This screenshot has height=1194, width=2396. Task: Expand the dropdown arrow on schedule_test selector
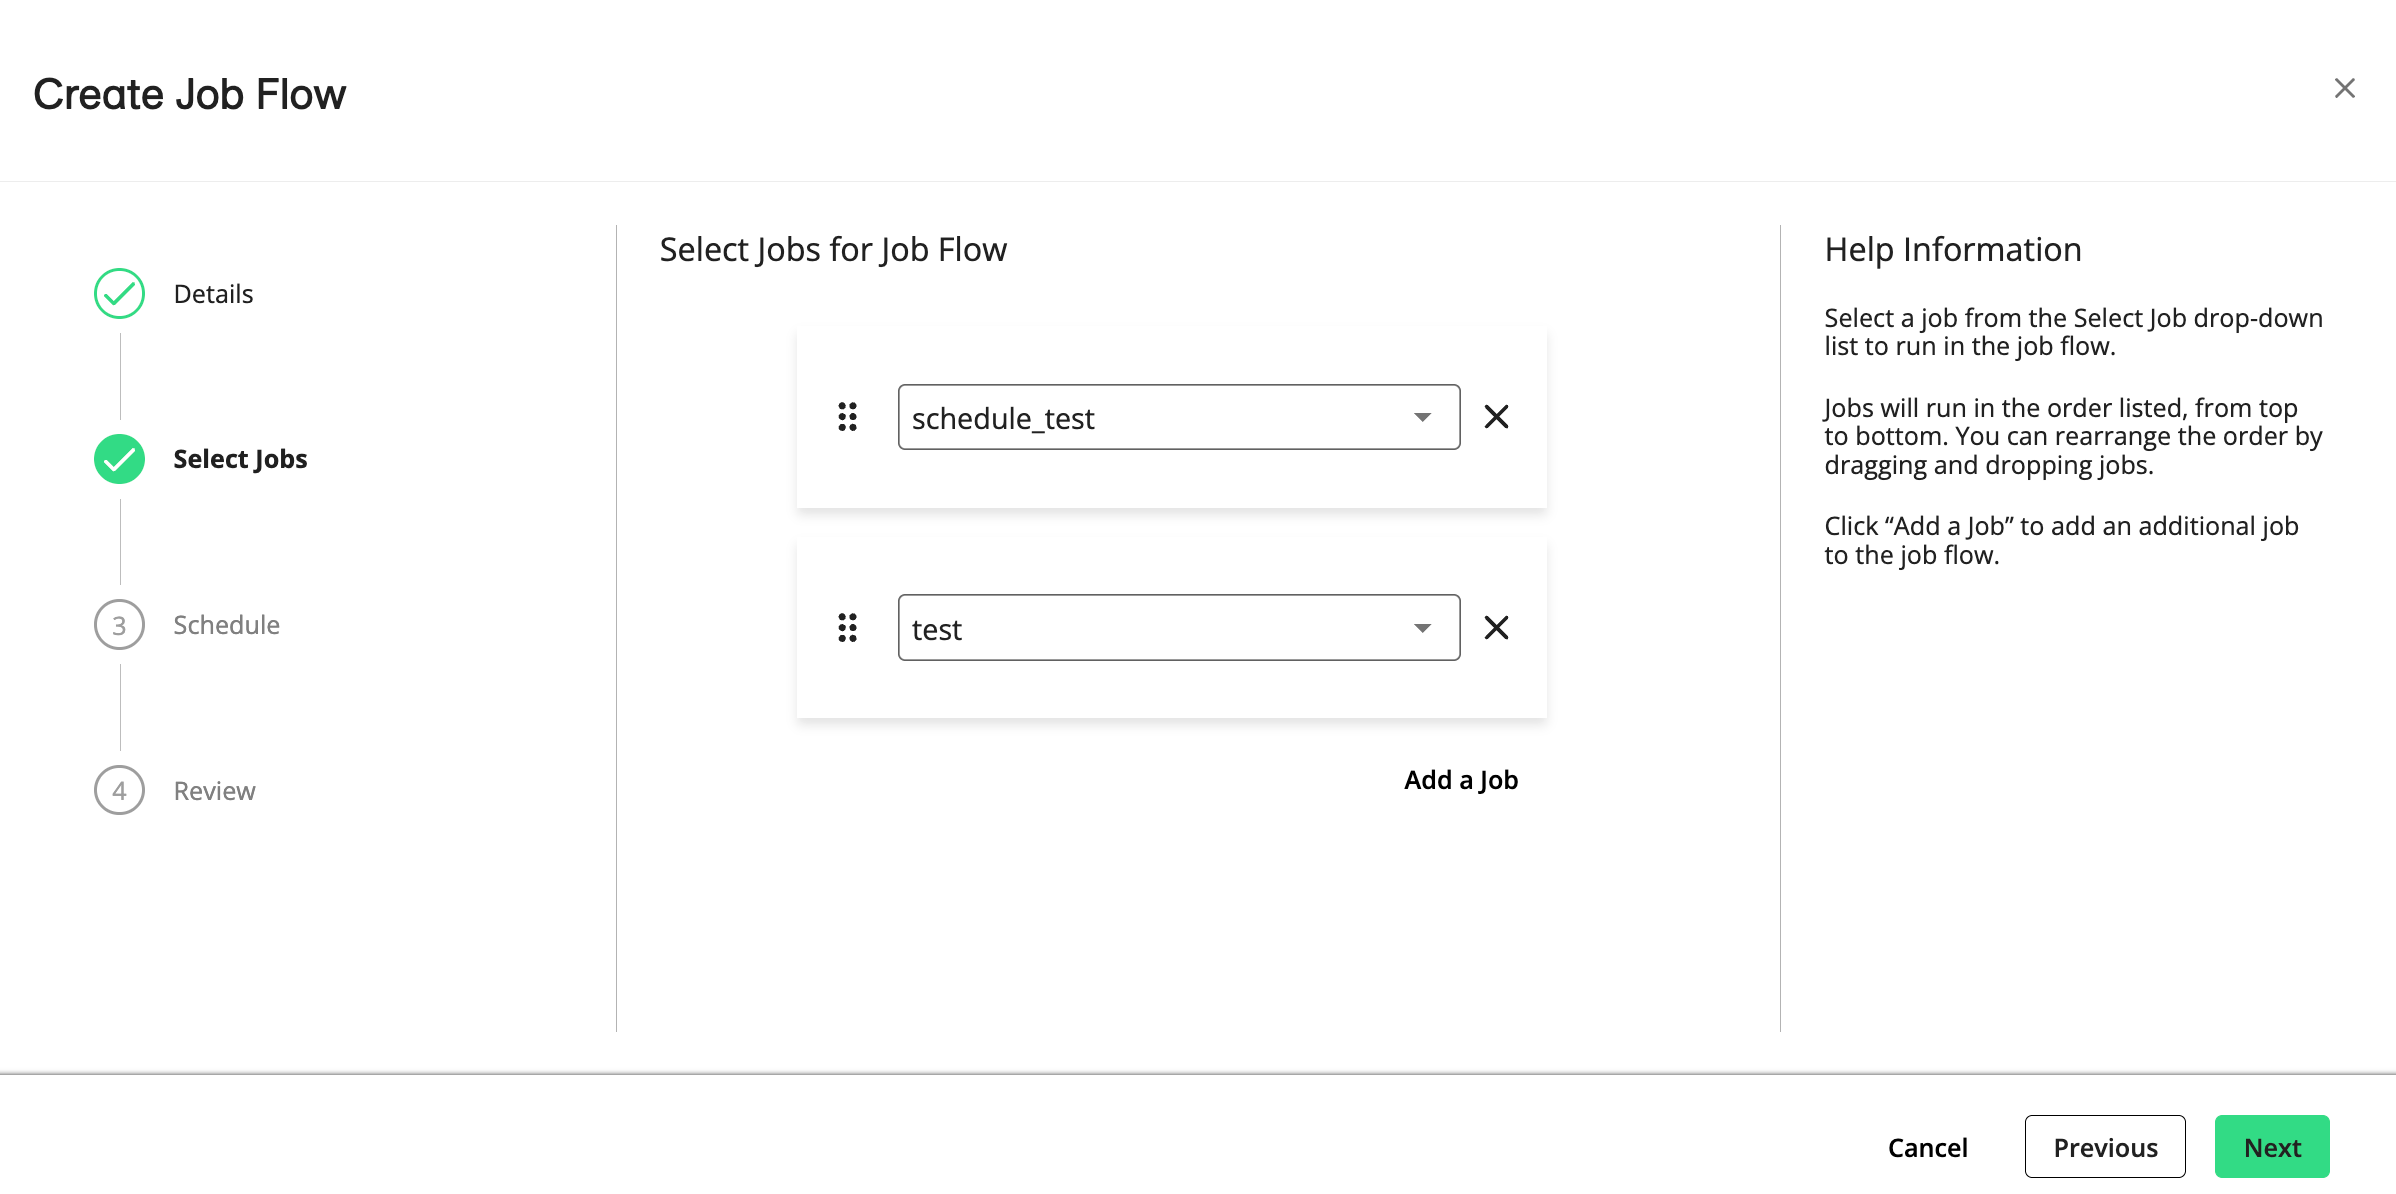[x=1421, y=417]
